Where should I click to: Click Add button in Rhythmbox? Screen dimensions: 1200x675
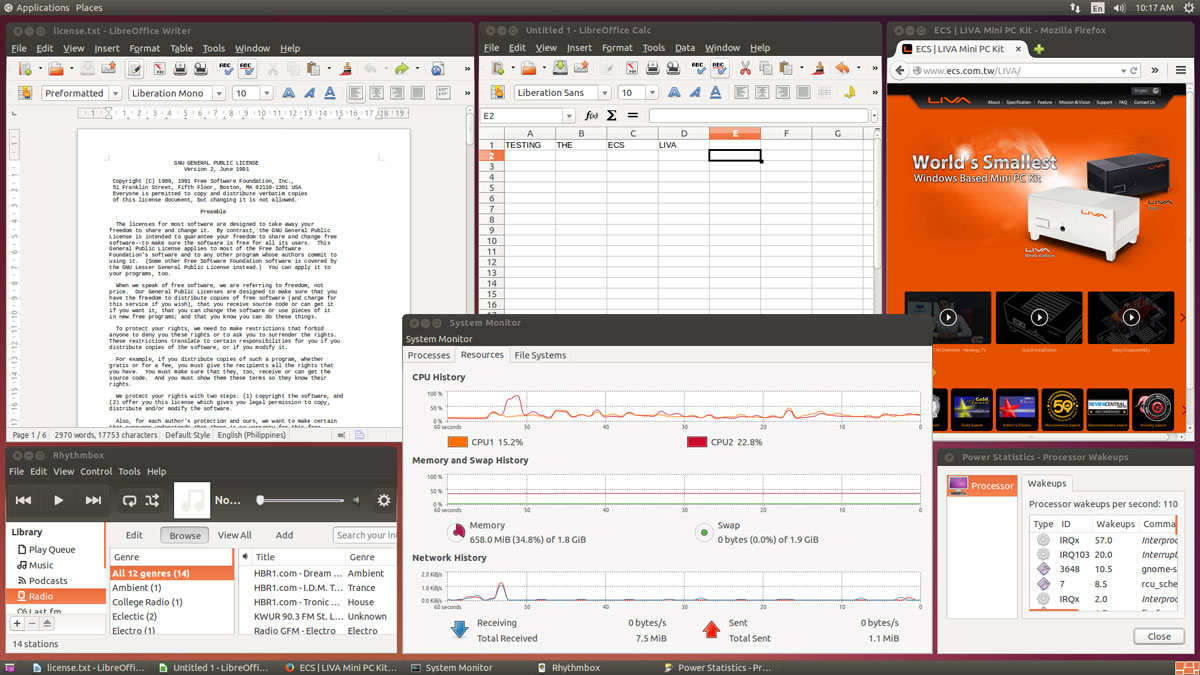[285, 535]
